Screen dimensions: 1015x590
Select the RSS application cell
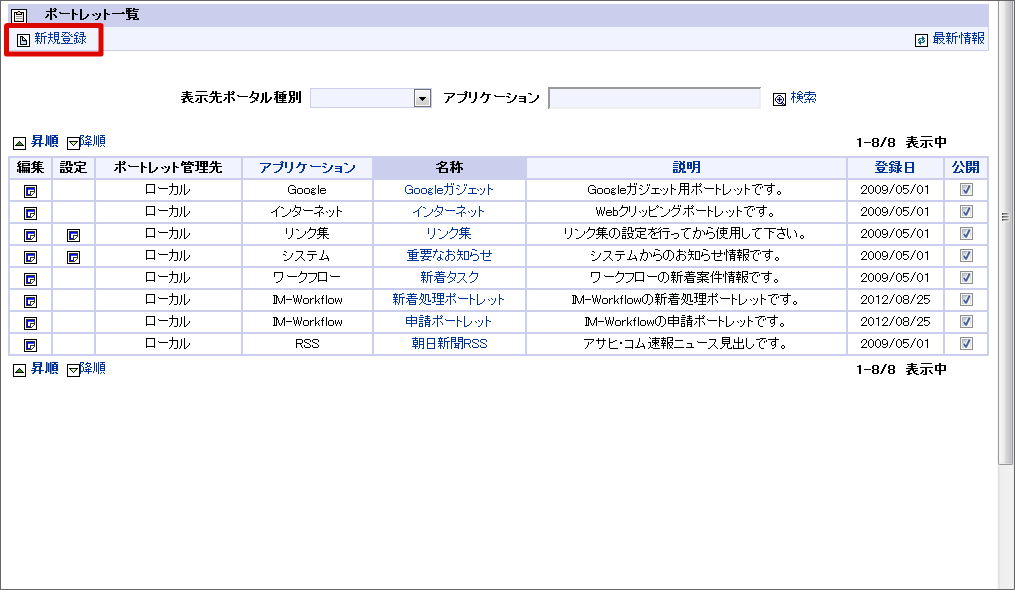(x=307, y=344)
